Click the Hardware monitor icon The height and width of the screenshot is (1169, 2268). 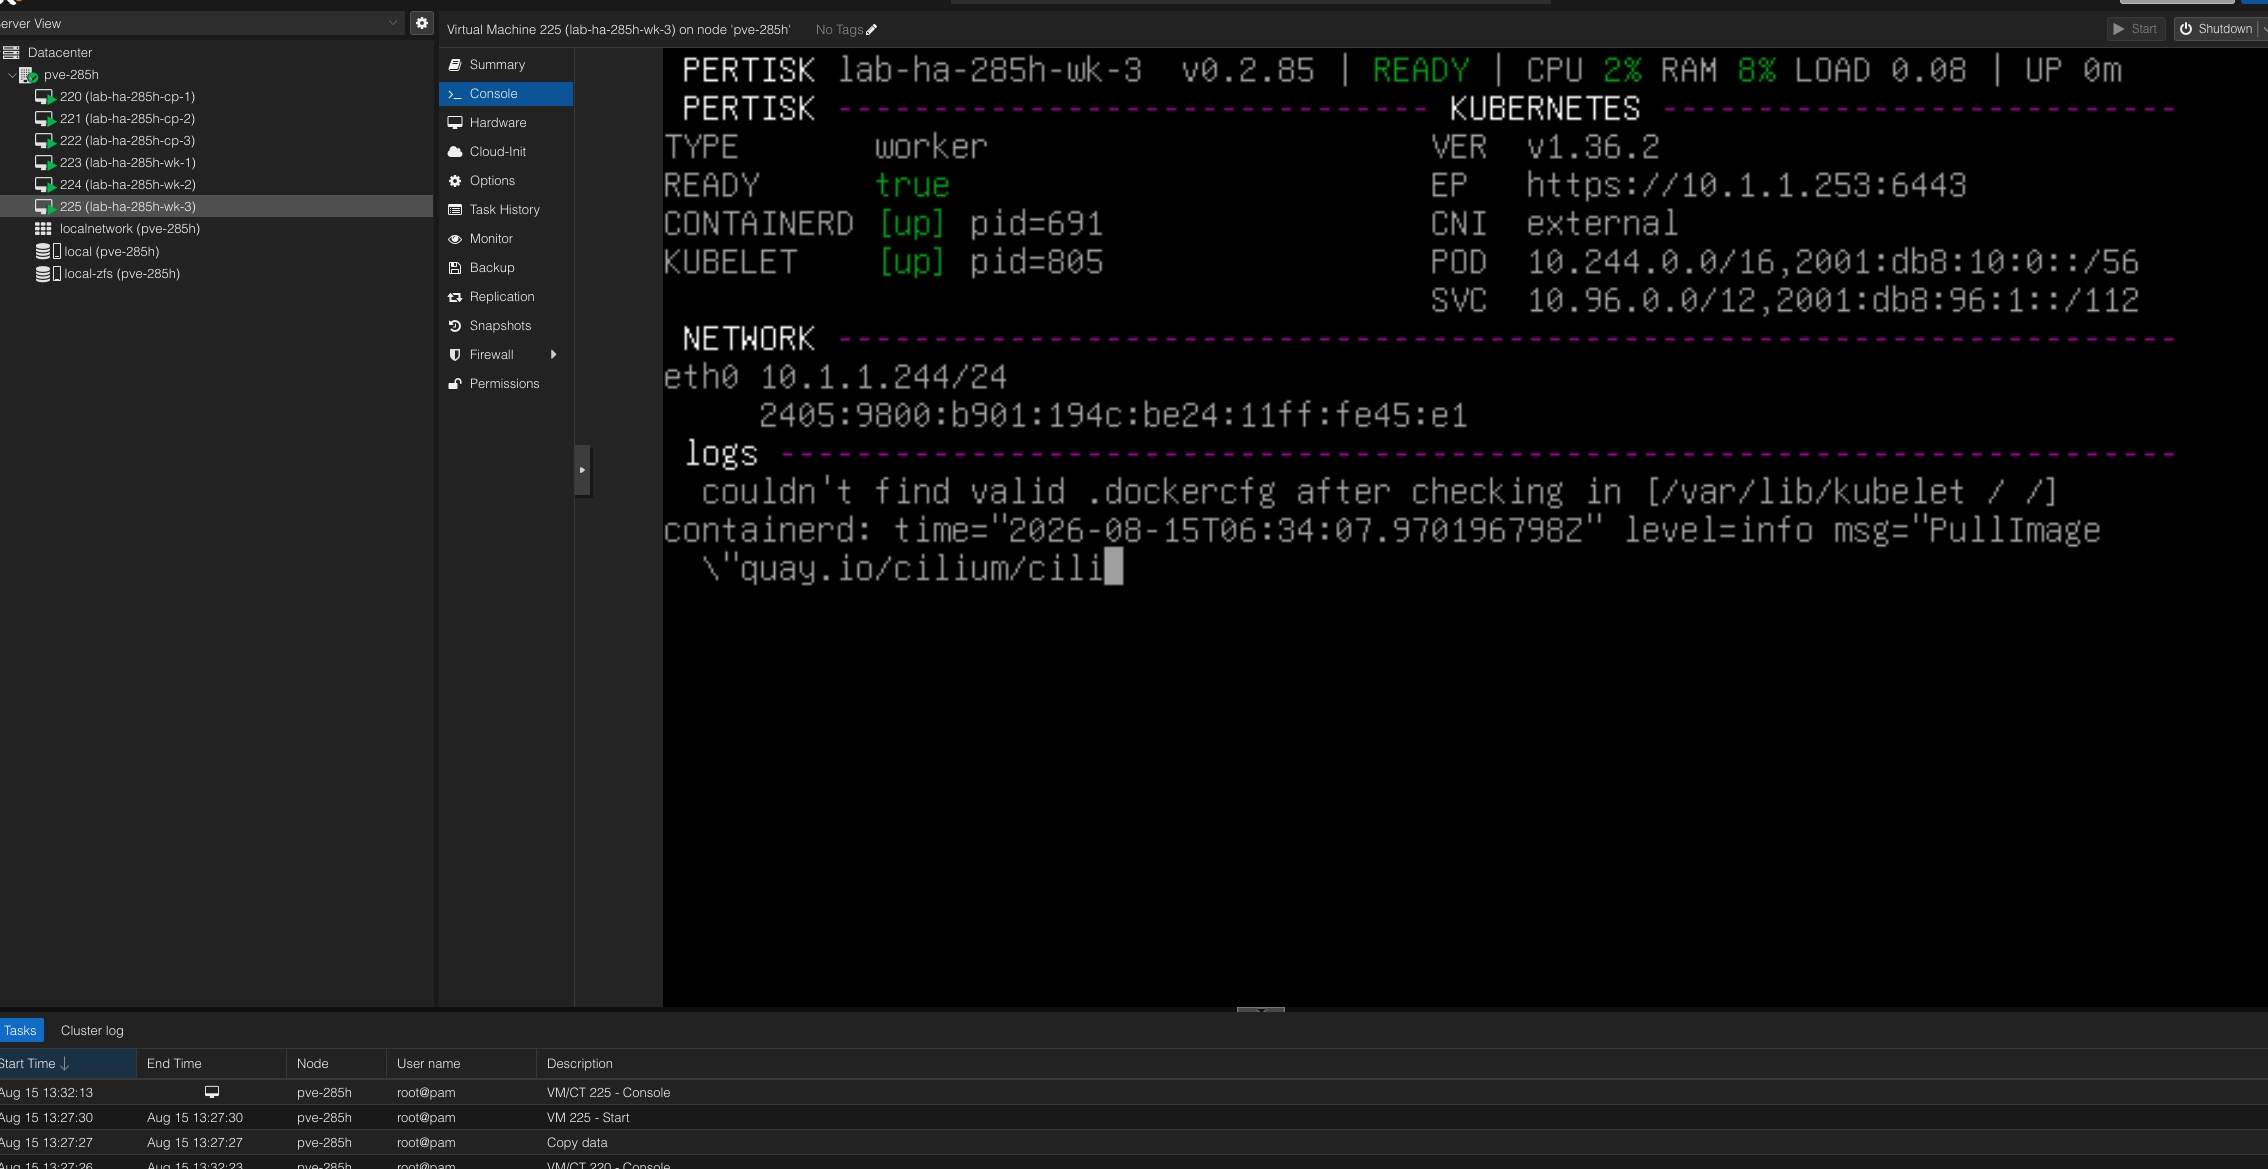click(x=455, y=122)
